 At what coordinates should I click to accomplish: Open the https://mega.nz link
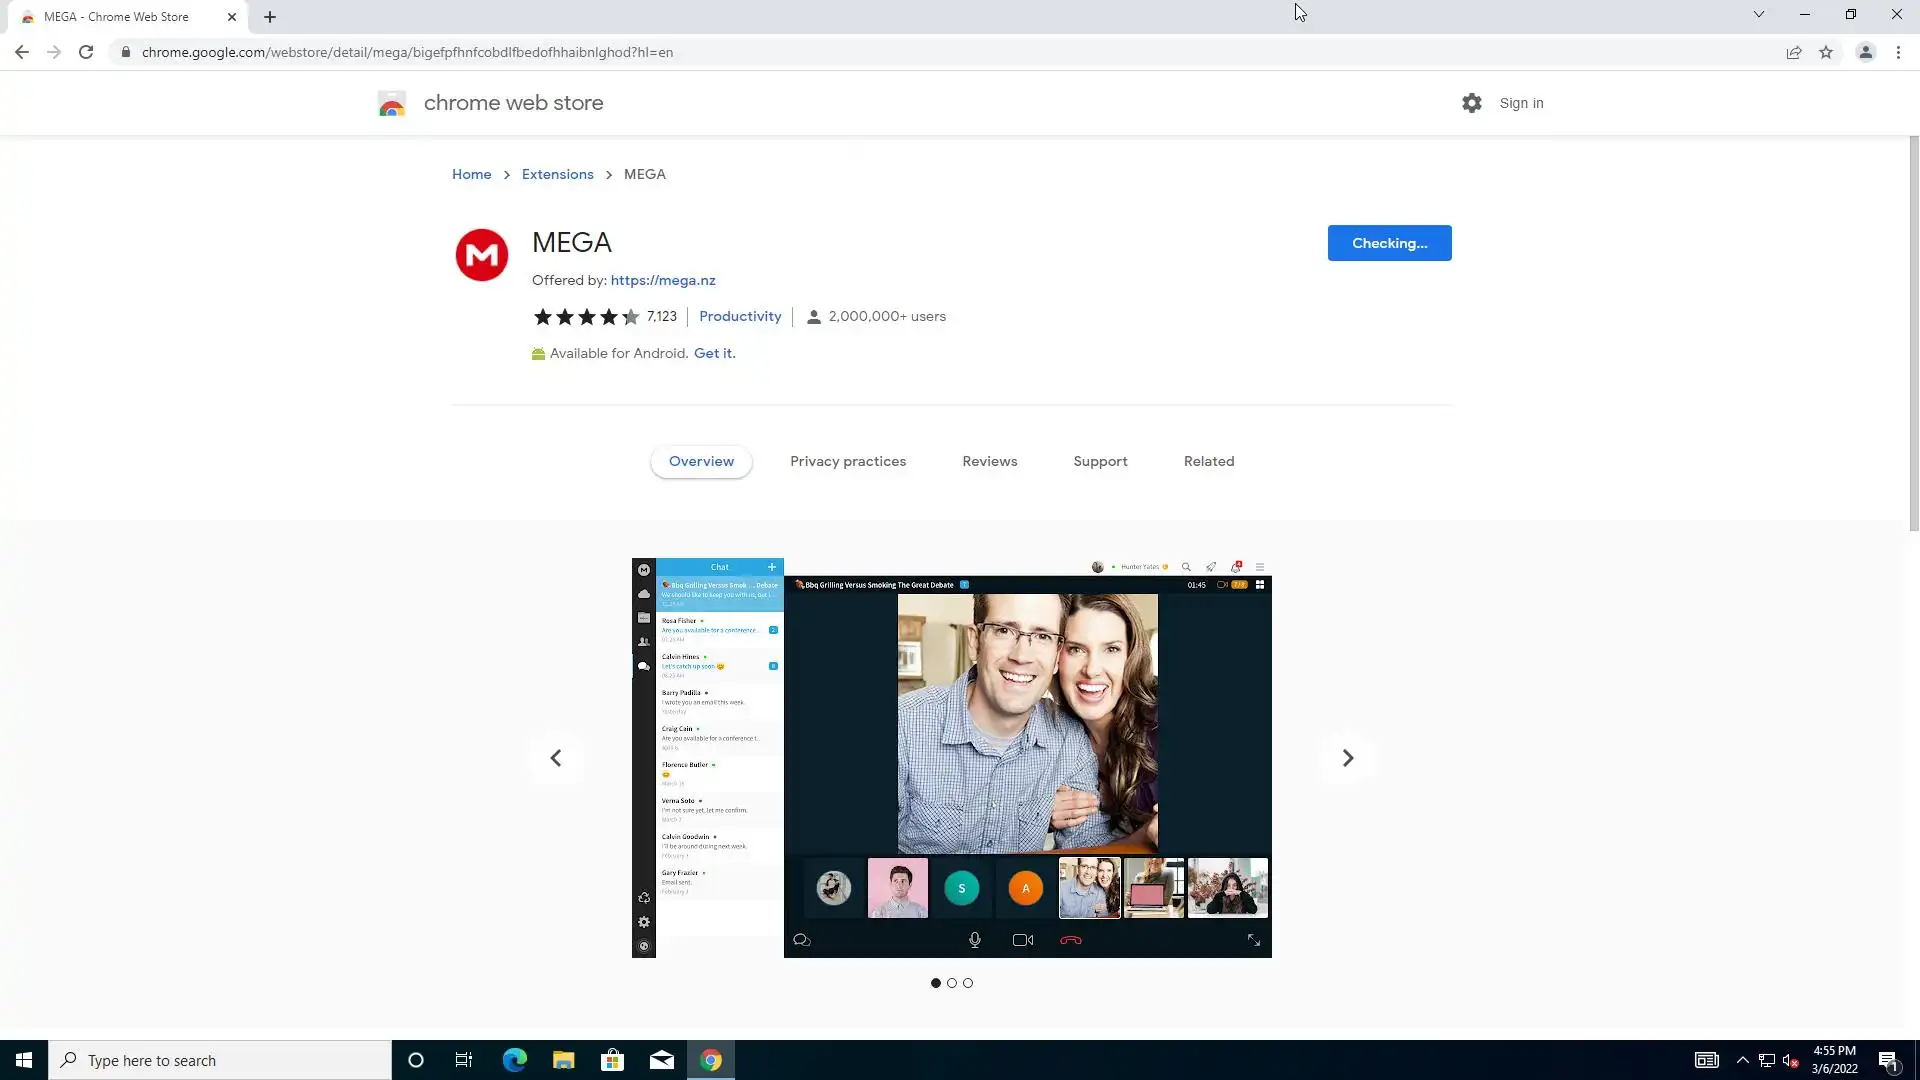click(x=662, y=280)
